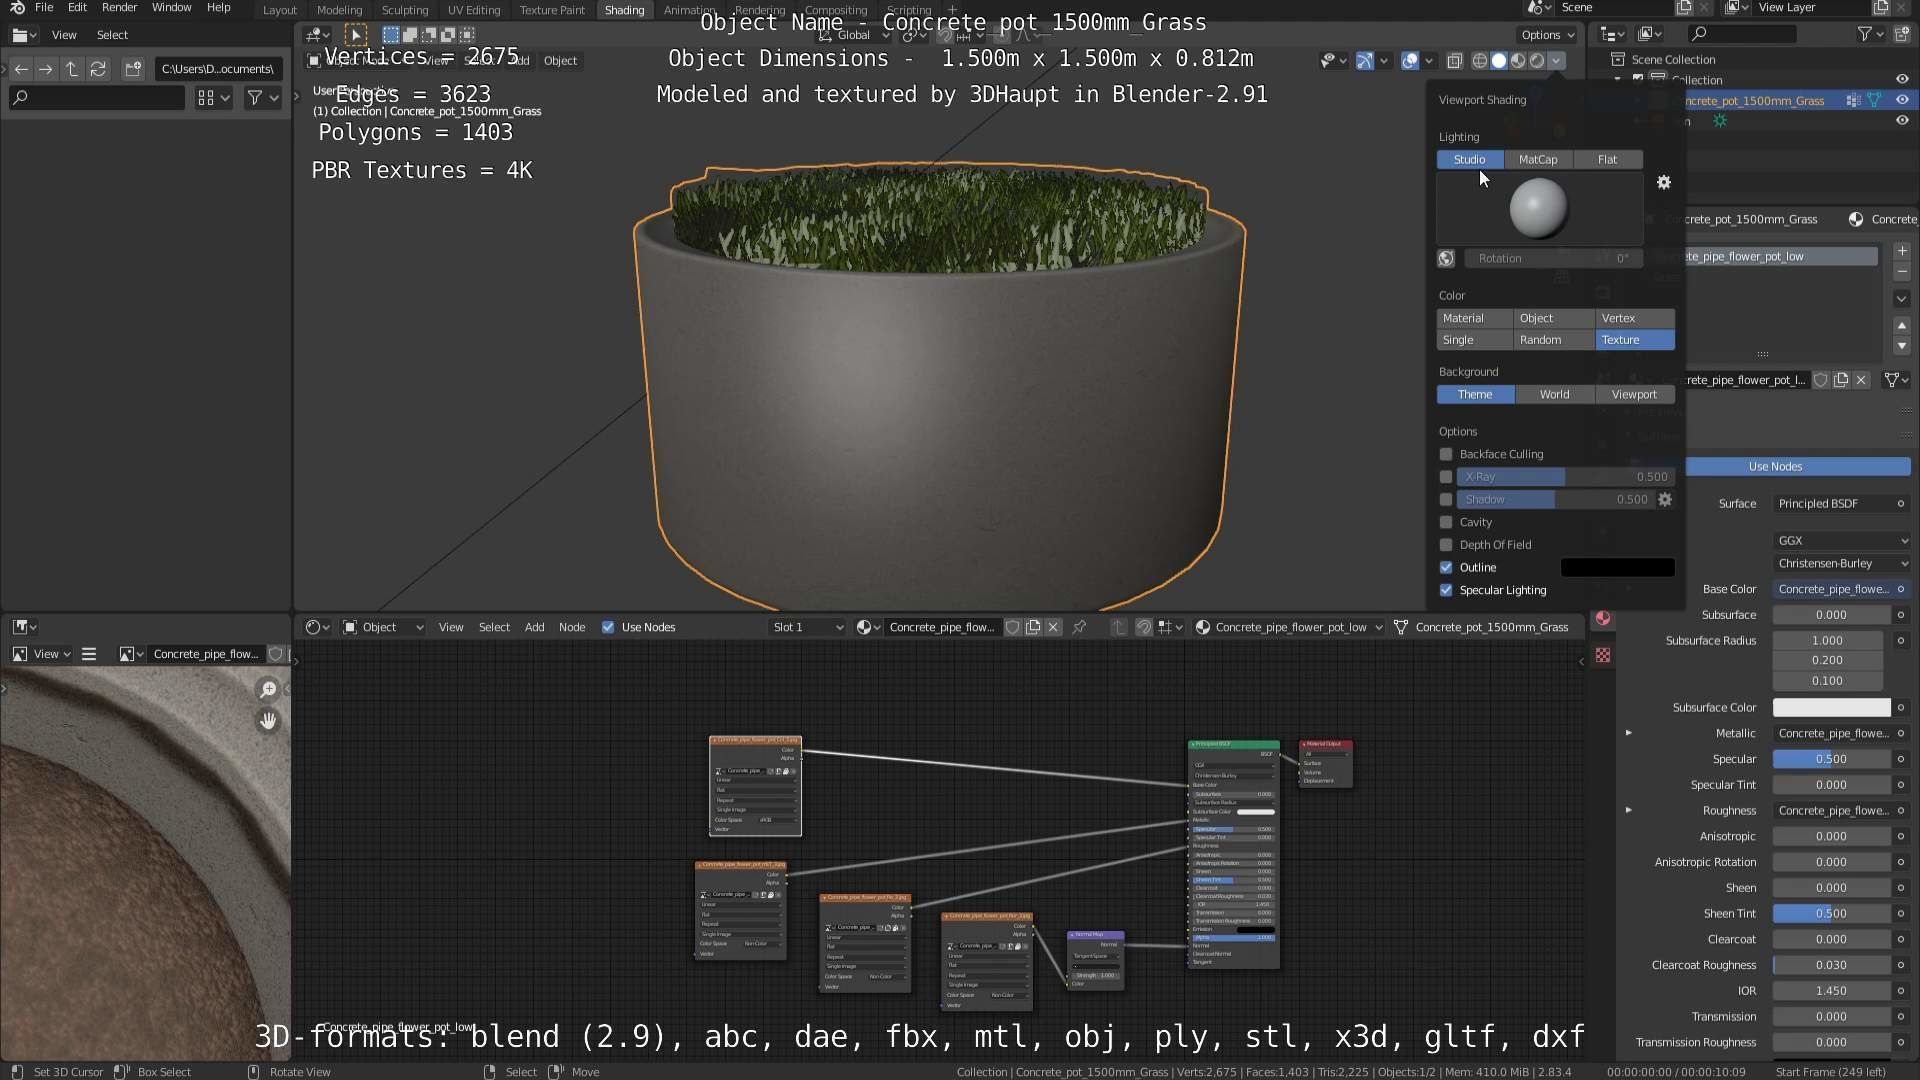Enable the Shadow checkbox

(1446, 499)
